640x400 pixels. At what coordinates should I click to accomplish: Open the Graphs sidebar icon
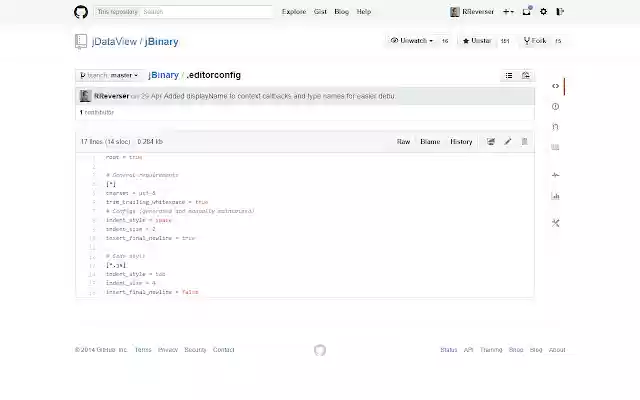(556, 196)
